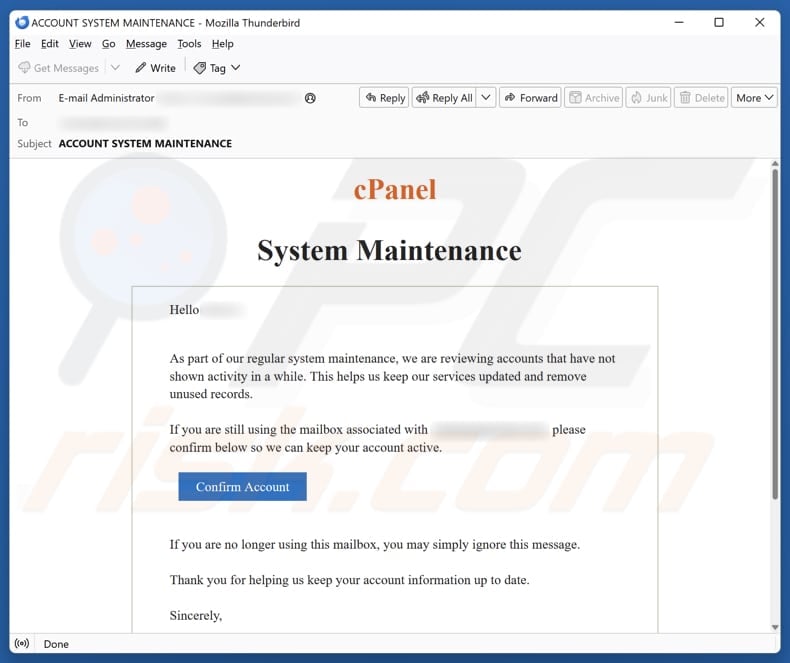
Task: Mark the message as Junk
Action: pyautogui.click(x=649, y=98)
